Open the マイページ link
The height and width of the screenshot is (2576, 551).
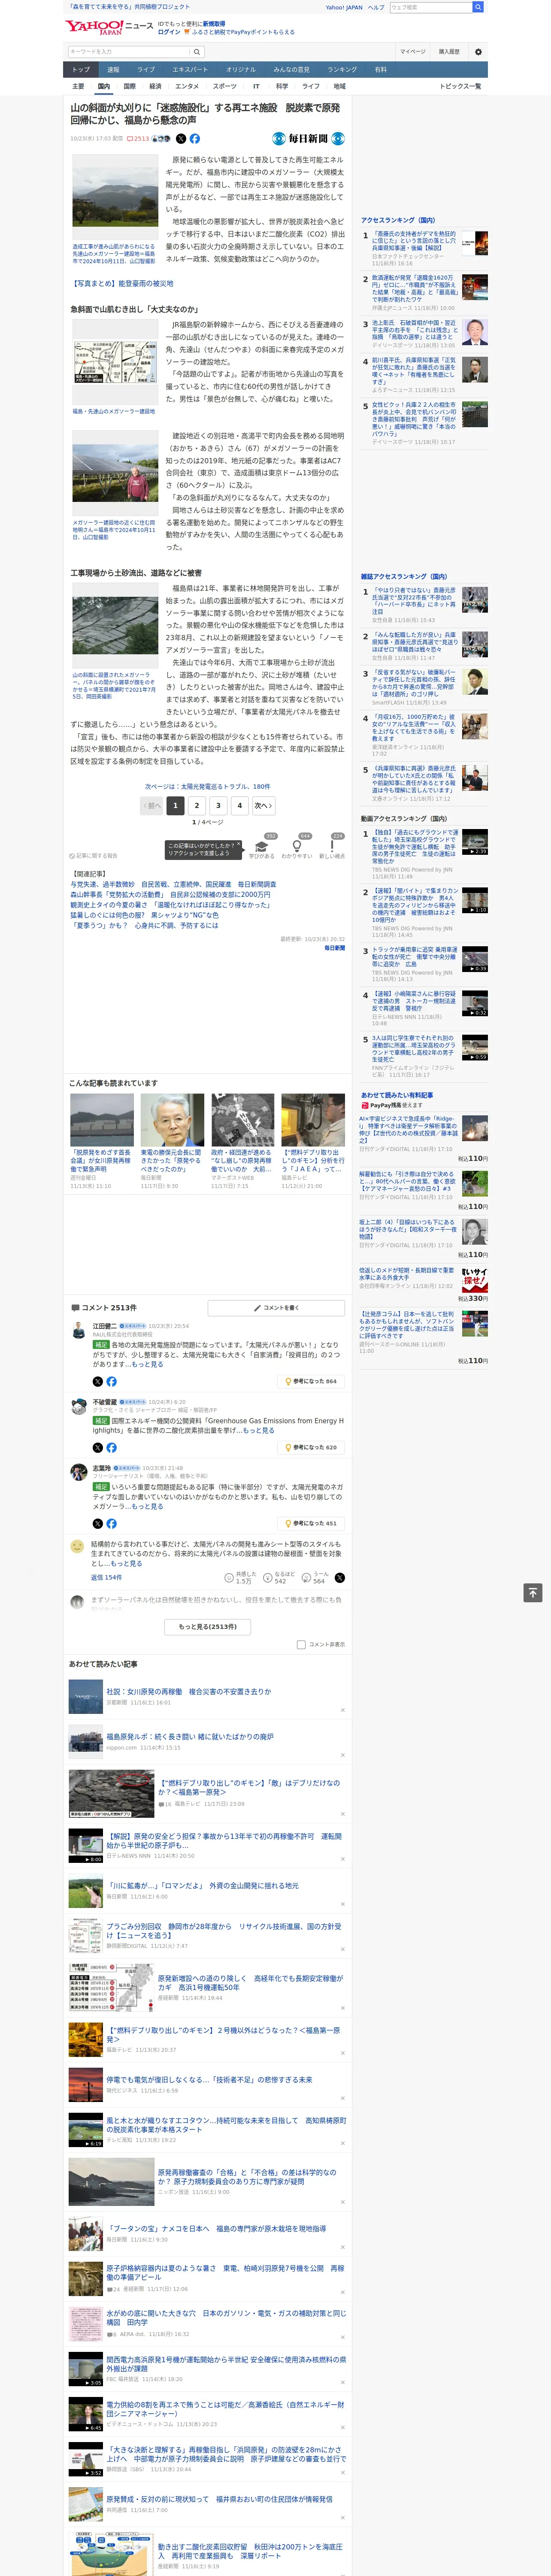413,51
